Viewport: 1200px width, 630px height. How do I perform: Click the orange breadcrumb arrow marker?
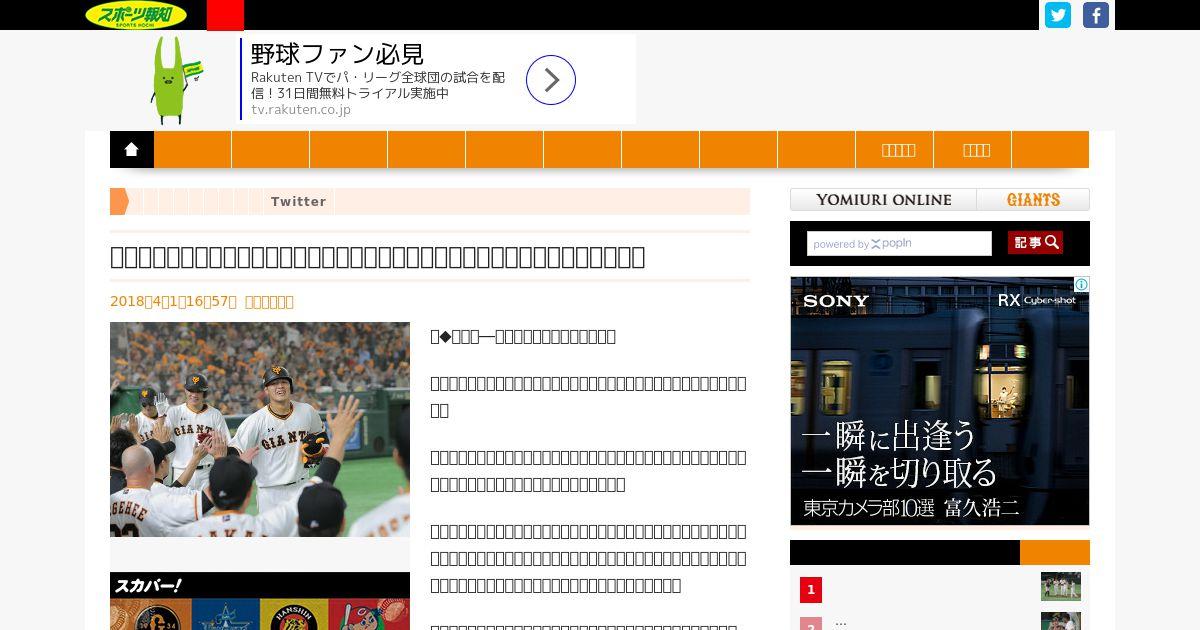119,201
